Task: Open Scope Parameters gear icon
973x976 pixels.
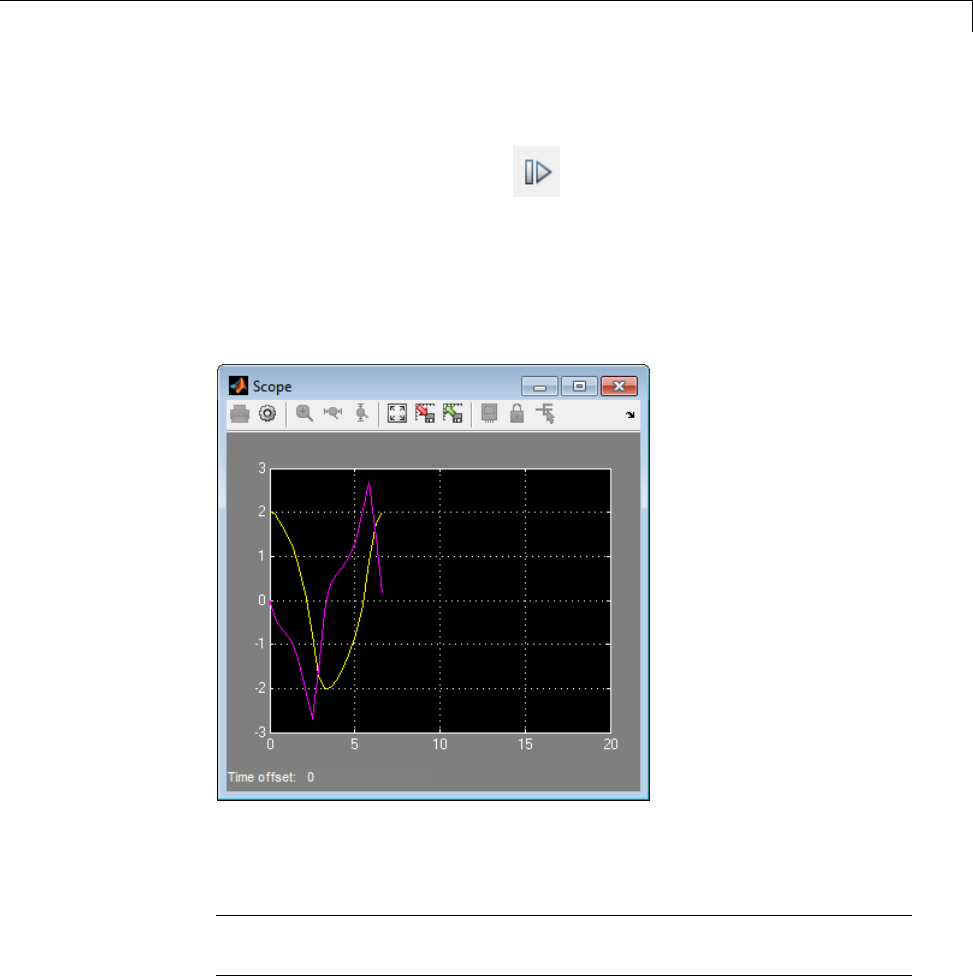Action: (268, 413)
